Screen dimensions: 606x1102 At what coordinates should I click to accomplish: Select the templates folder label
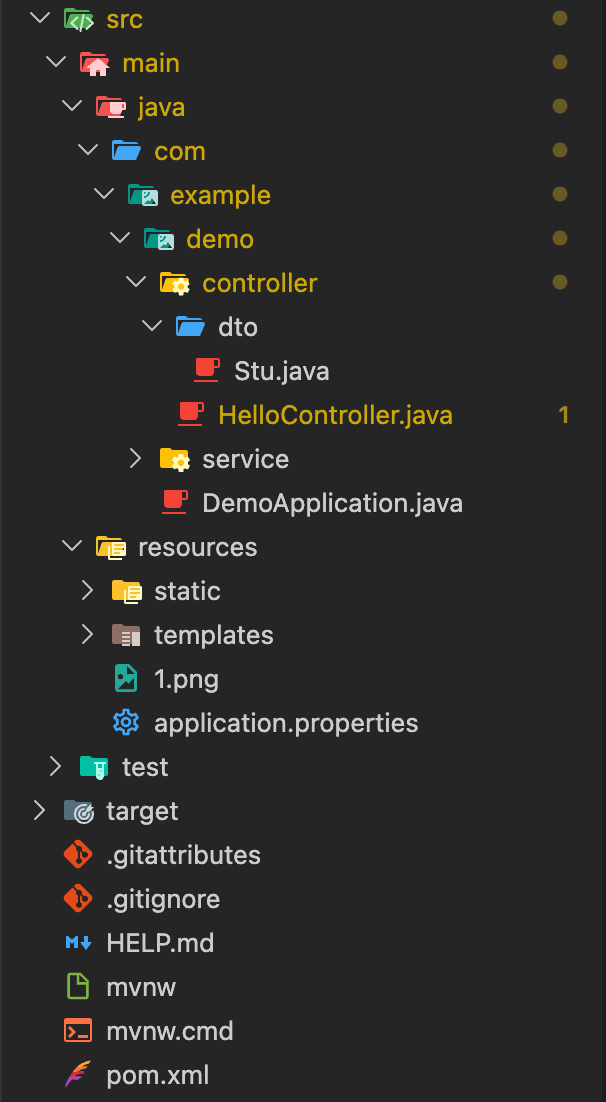coord(214,635)
